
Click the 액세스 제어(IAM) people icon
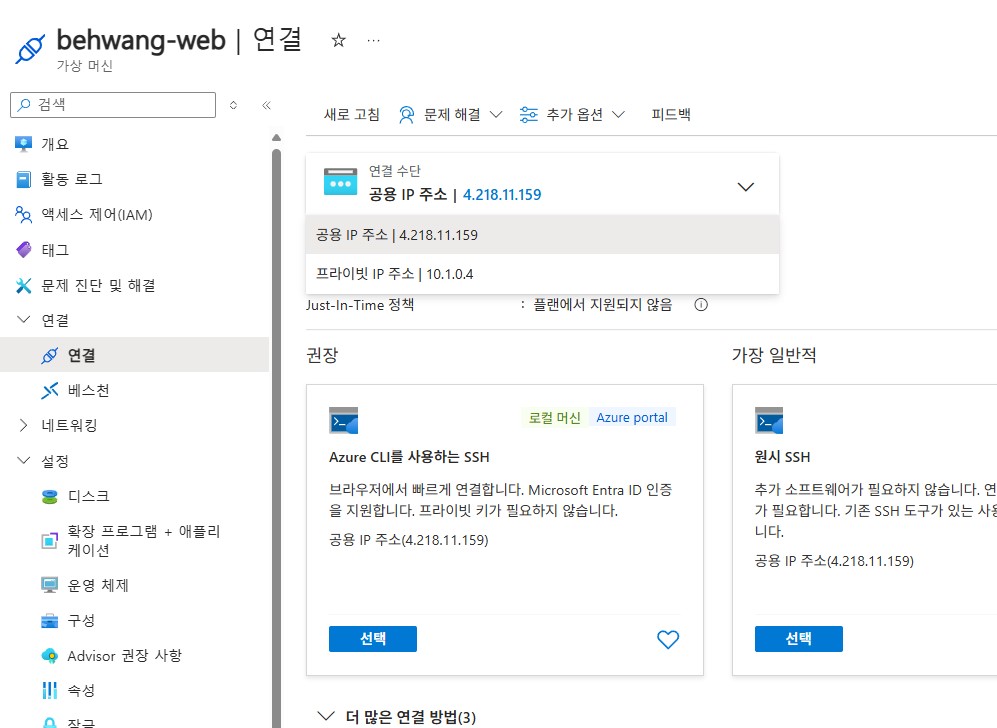[24, 215]
